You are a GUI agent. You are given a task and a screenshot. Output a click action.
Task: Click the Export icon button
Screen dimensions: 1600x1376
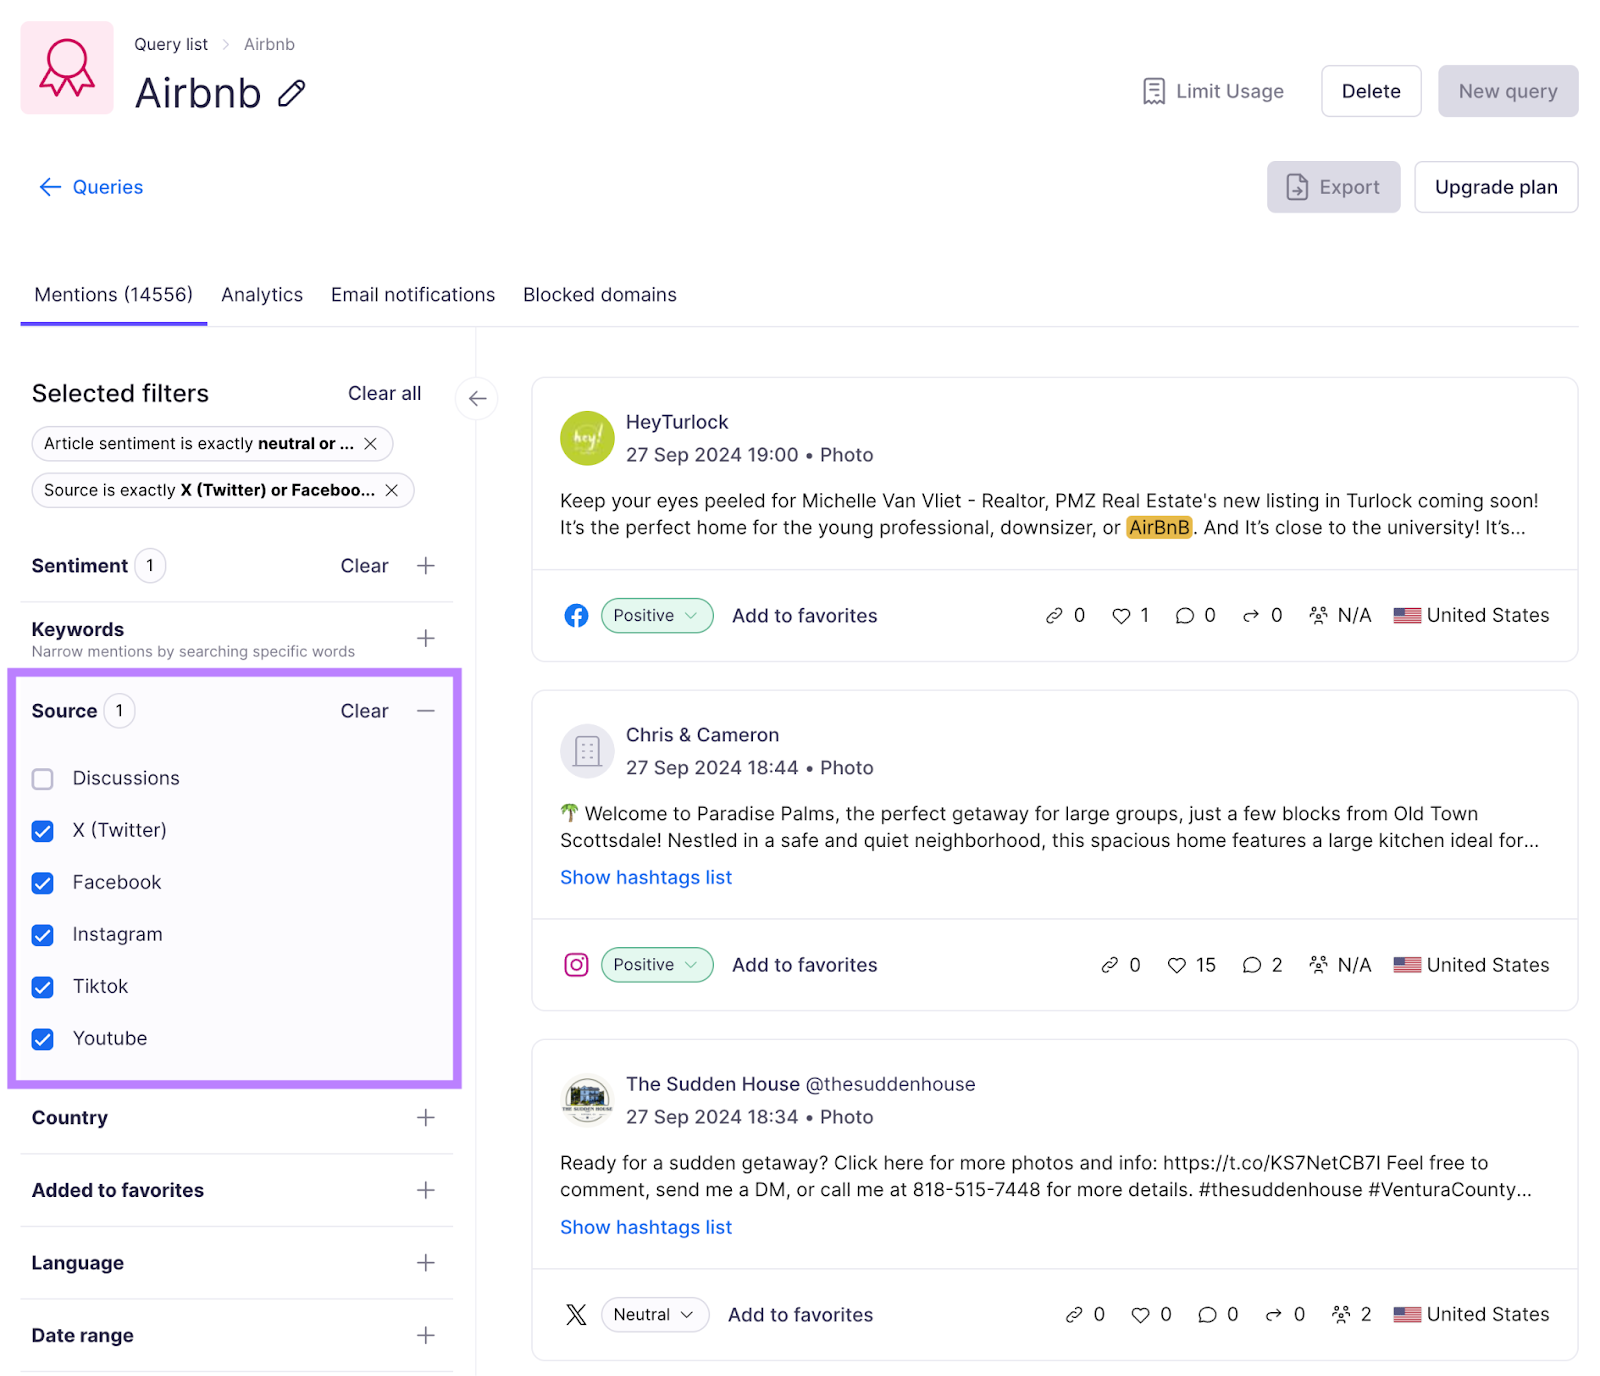tap(1298, 187)
